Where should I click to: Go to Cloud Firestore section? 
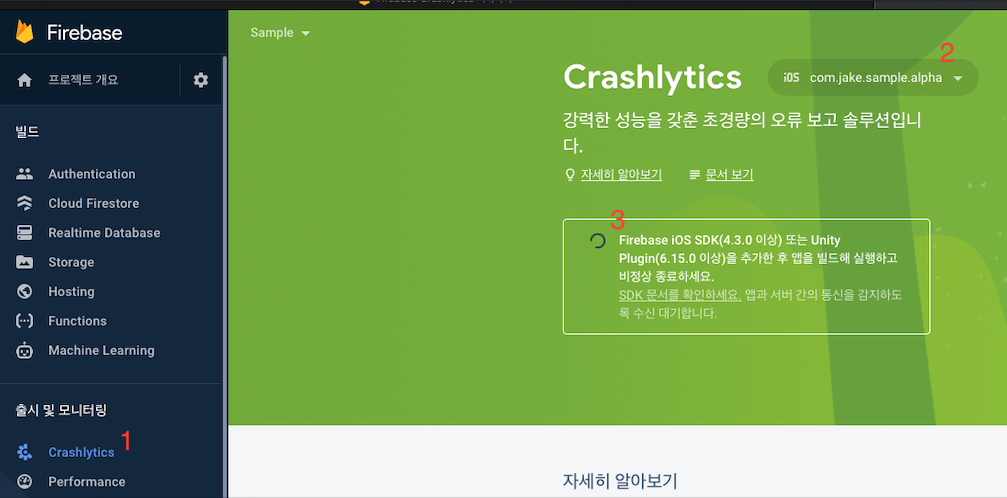tap(94, 203)
